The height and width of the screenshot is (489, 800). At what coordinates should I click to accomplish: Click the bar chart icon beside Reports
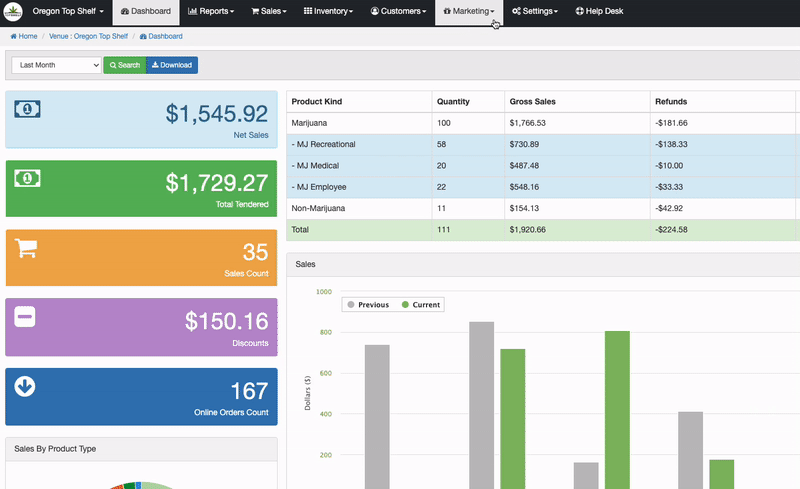pyautogui.click(x=192, y=11)
